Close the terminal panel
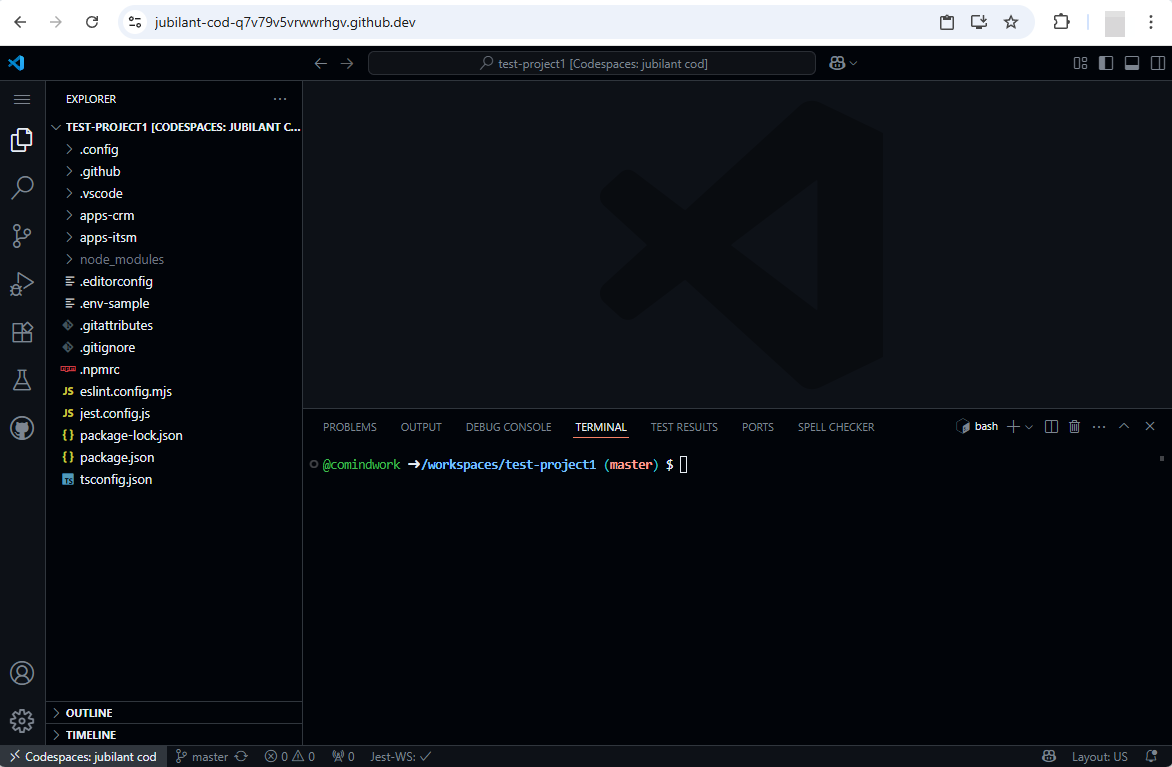 [x=1150, y=426]
